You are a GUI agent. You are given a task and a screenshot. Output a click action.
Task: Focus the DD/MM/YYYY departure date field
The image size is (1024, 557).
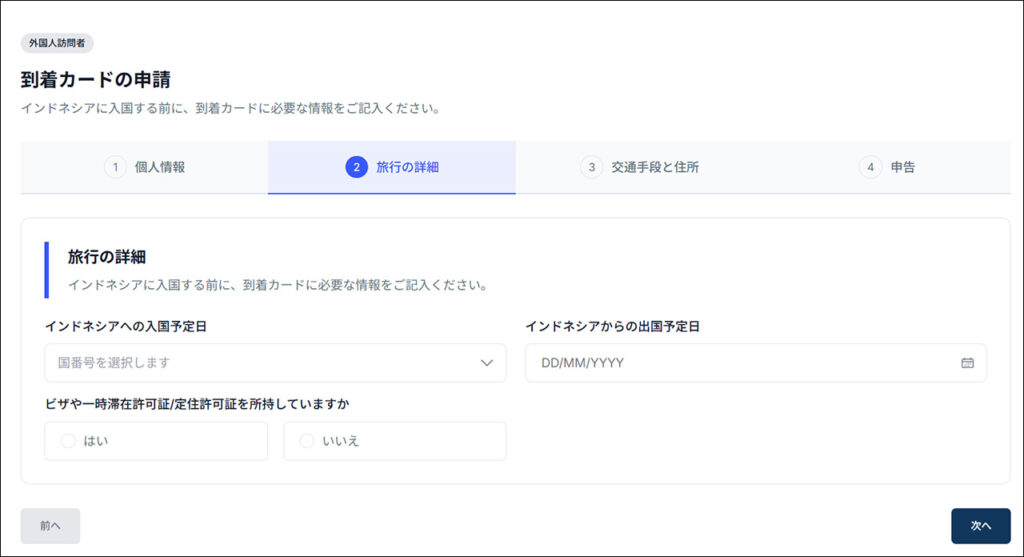coord(756,362)
